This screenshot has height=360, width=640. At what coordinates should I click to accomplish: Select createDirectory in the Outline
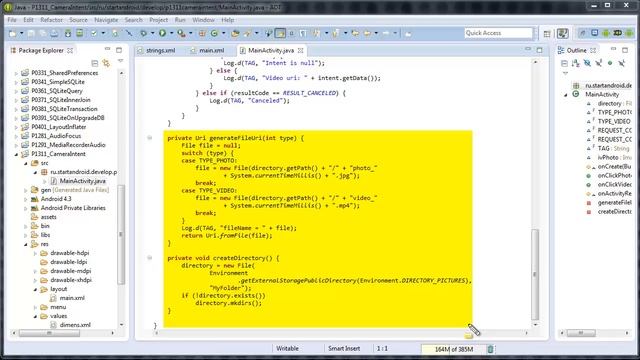614,212
